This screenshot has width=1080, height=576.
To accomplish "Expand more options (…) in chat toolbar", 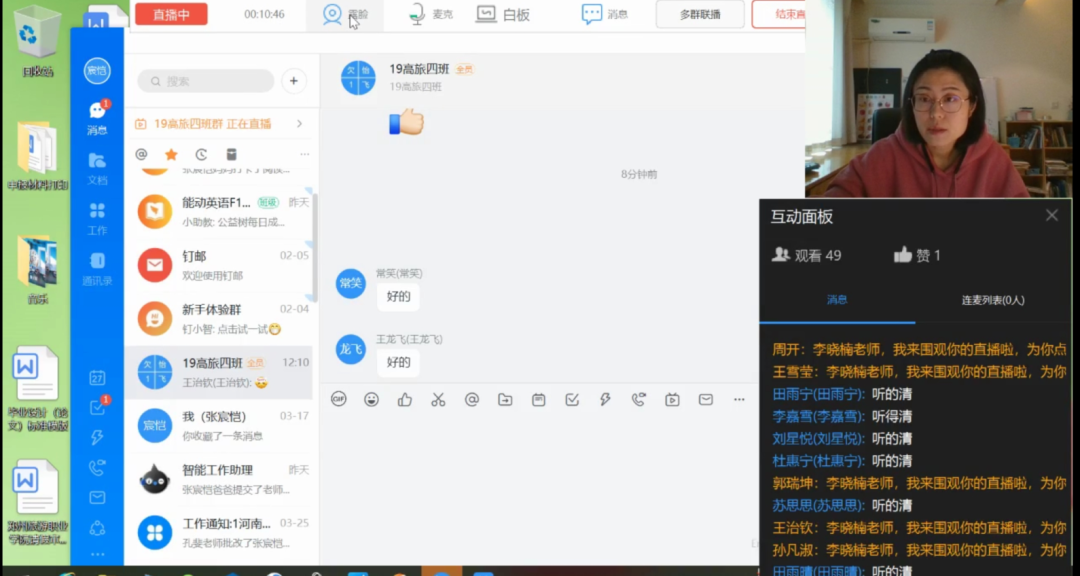I will (739, 399).
